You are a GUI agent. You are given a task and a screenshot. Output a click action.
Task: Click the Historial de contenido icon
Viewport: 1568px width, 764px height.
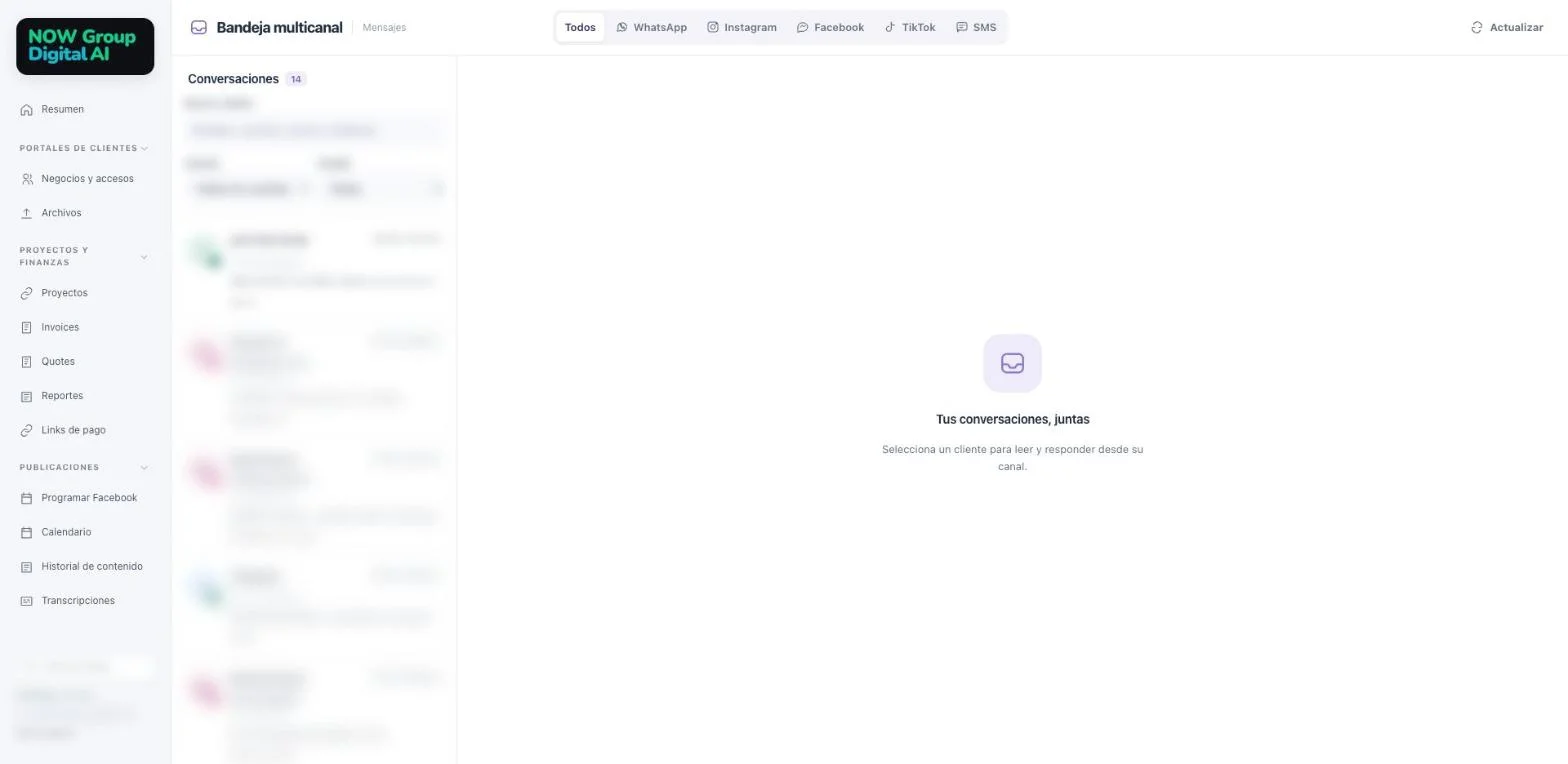[27, 567]
